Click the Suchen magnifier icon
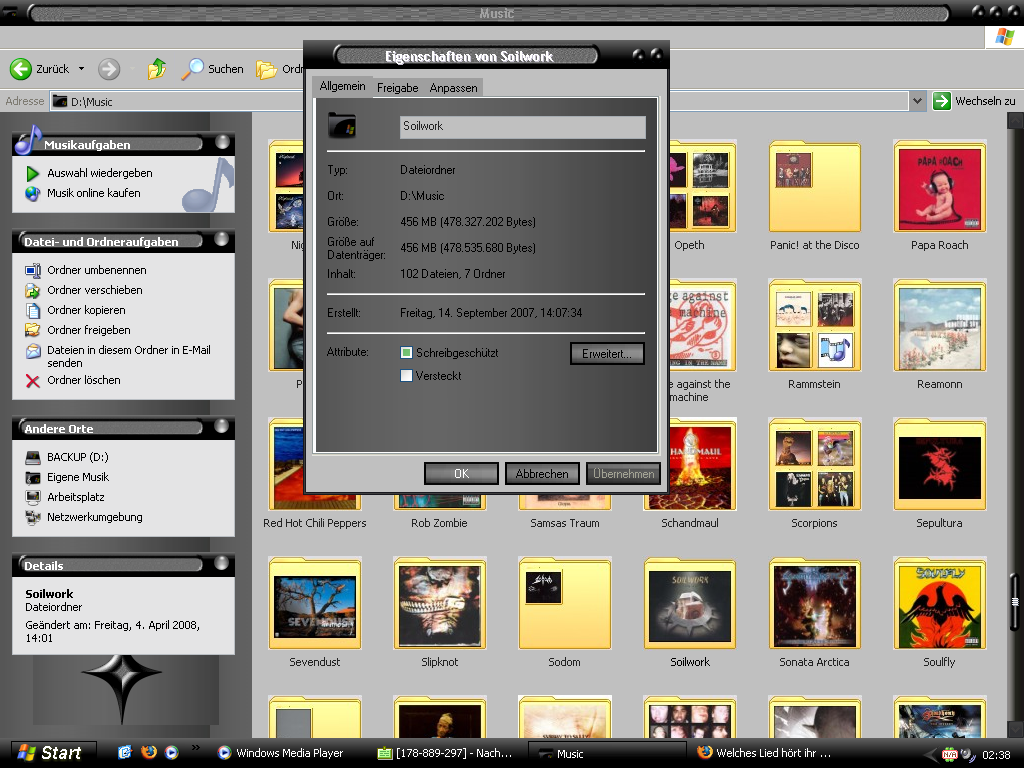Viewport: 1024px width, 768px height. (192, 69)
